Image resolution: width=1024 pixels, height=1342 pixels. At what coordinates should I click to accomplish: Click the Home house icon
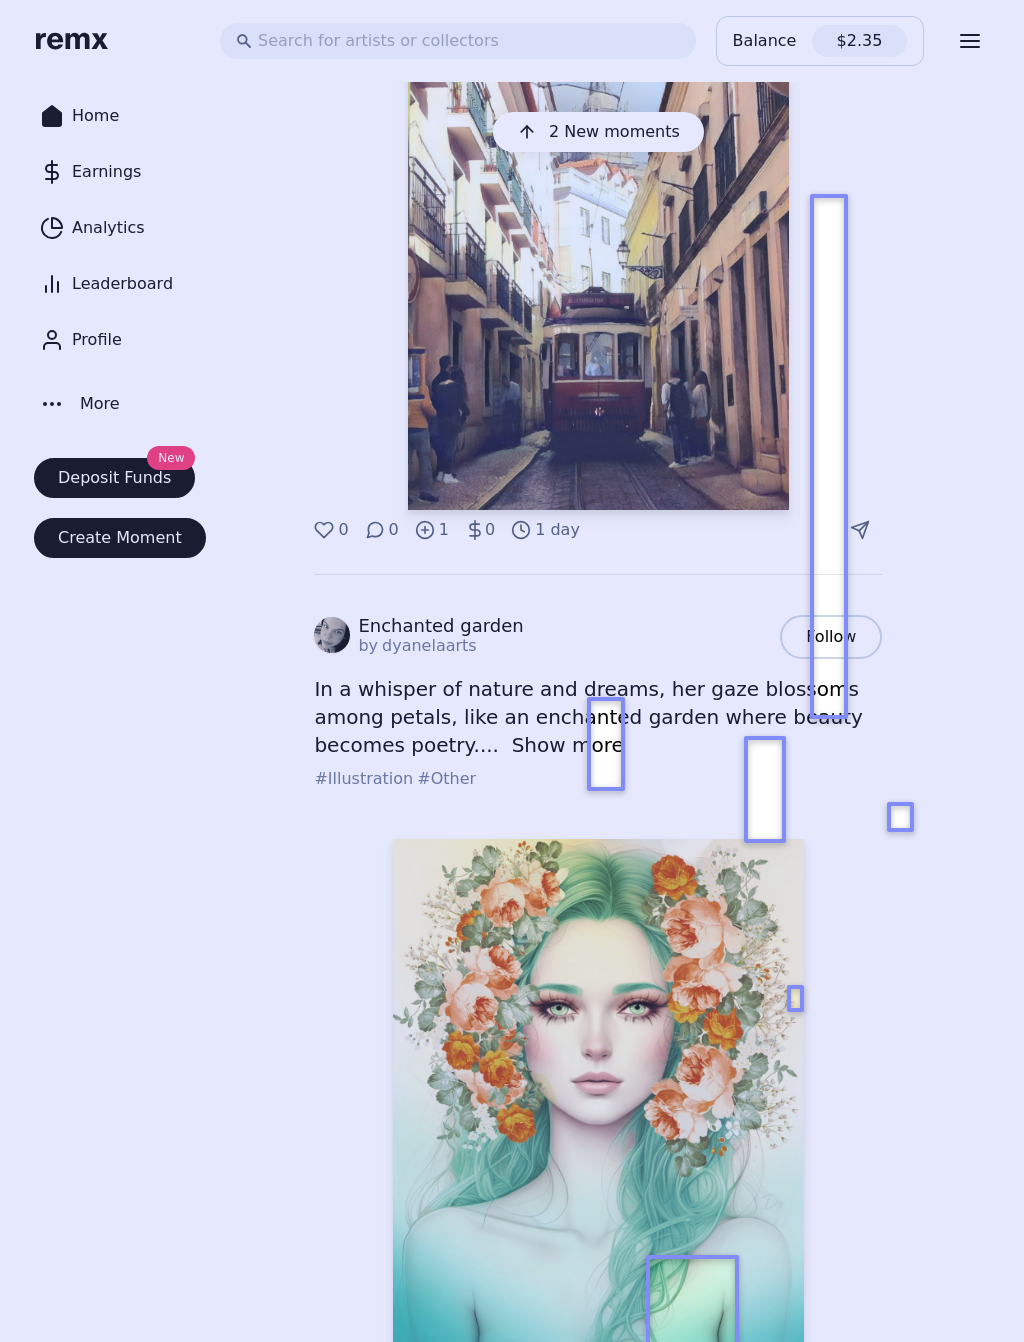52,116
